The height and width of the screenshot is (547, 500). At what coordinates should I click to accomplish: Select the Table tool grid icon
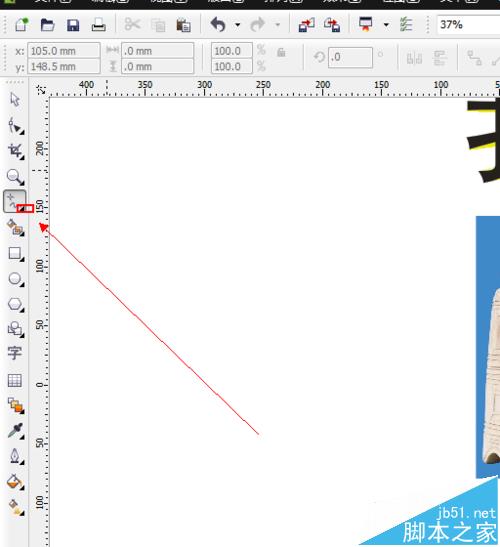15,381
